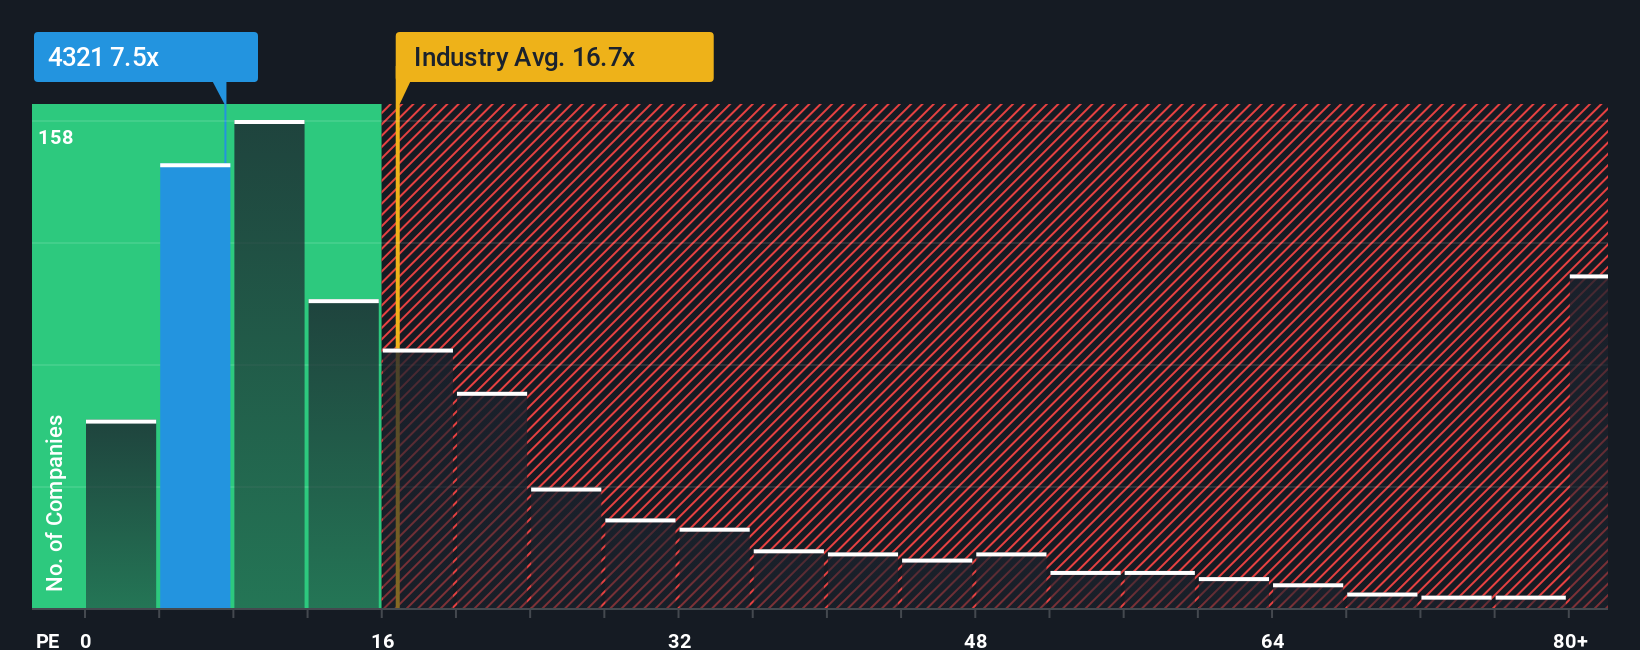
Task: Click the first hatched bar after PE 16
Action: click(418, 478)
